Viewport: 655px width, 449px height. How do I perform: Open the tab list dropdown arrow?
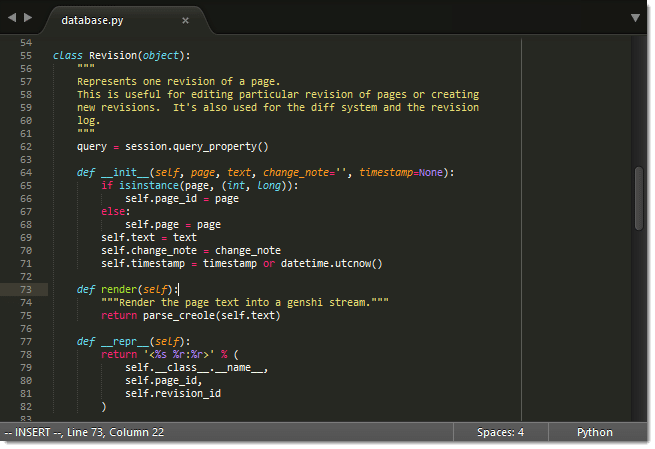coord(635,18)
